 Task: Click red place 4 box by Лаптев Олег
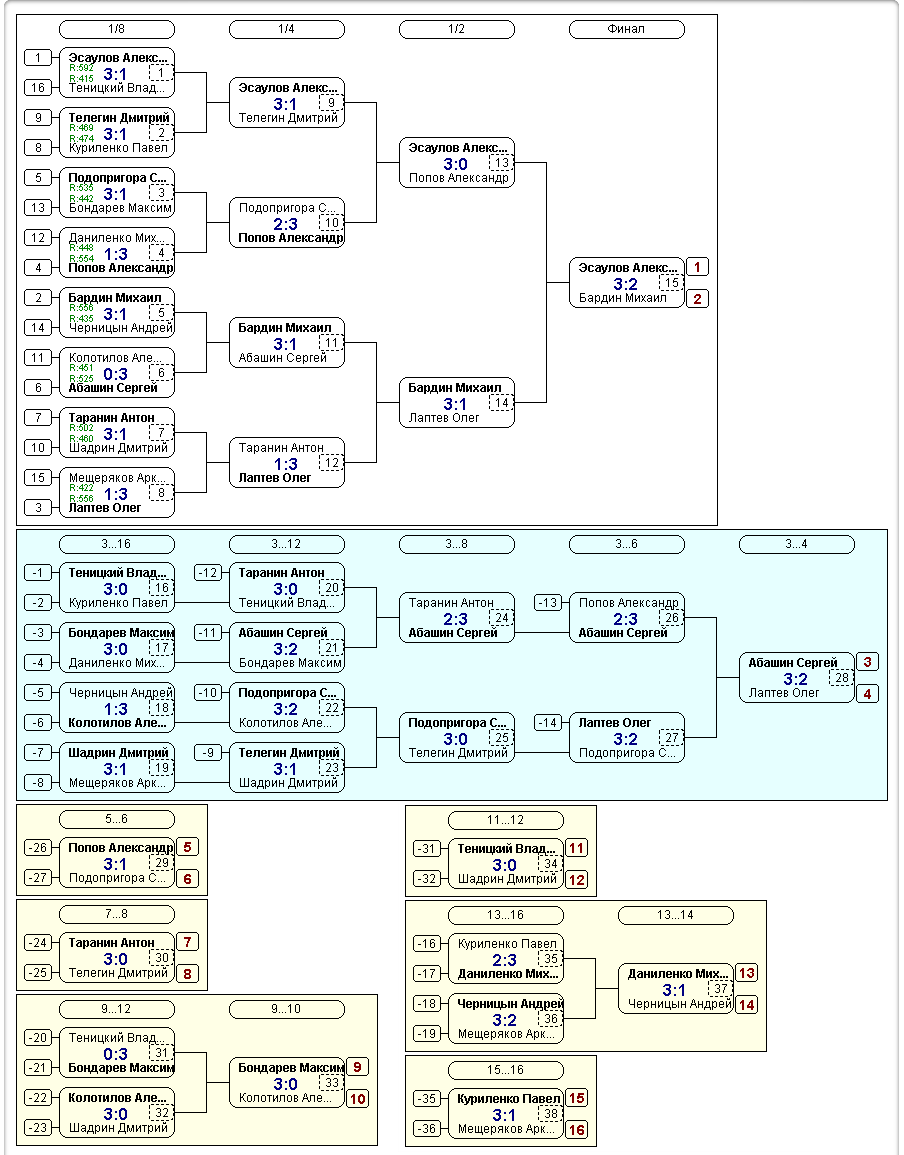pos(867,693)
